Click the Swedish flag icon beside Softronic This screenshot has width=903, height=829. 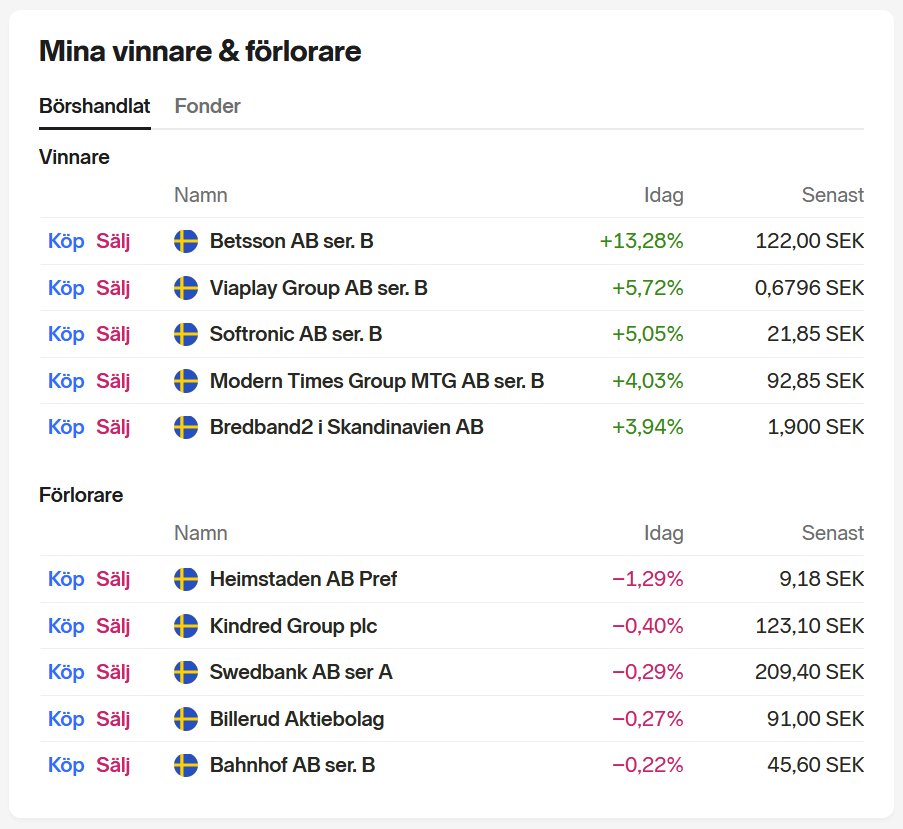pos(186,334)
